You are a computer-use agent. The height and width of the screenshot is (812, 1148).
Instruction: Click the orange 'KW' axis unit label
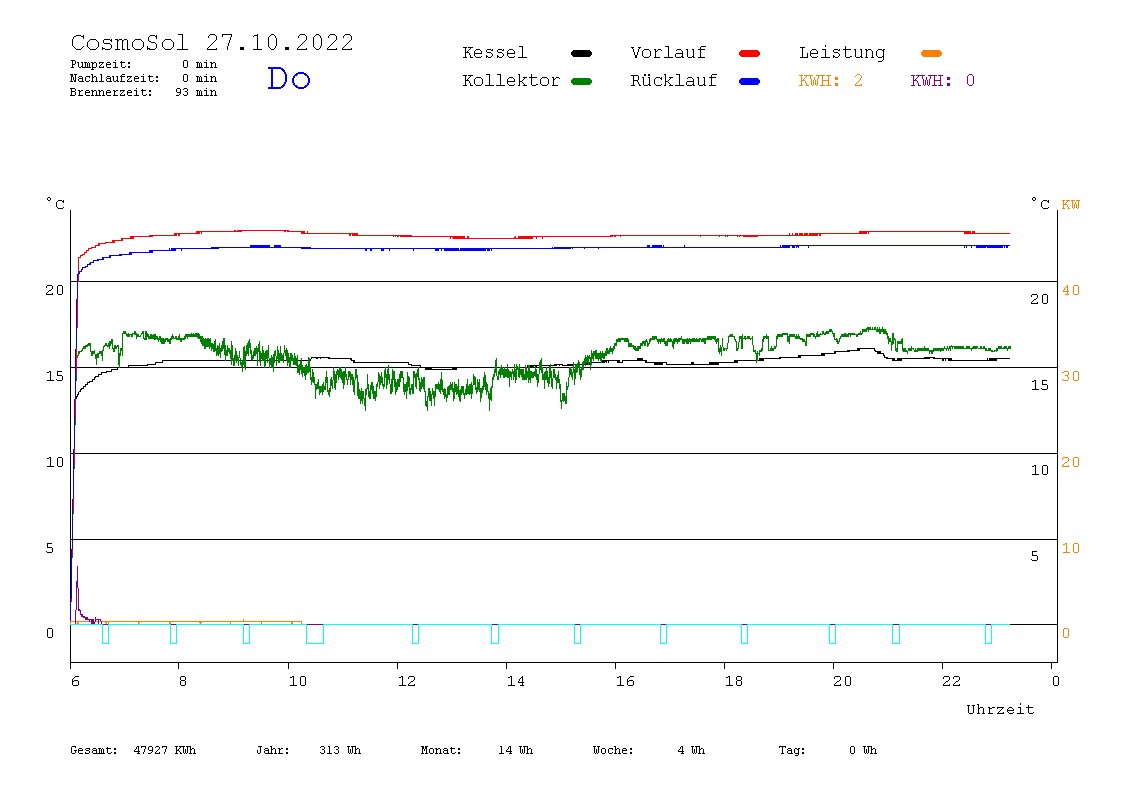tap(1070, 204)
